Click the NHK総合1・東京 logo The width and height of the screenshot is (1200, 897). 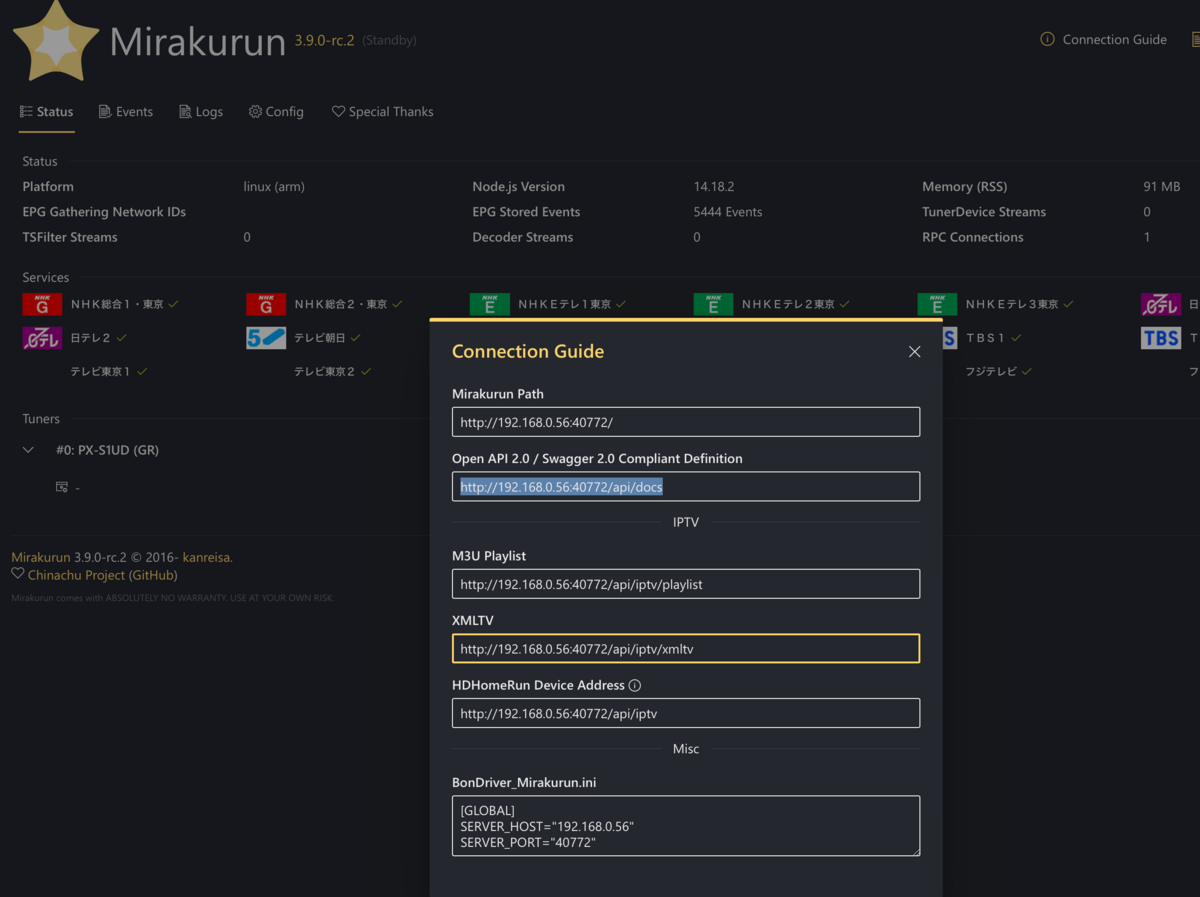tap(42, 304)
